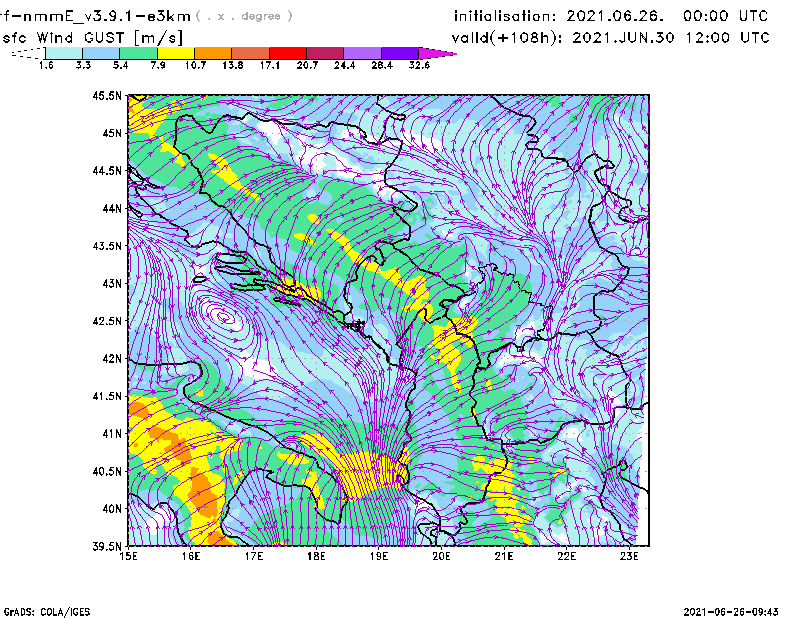Click the timestamp 2021-06-26-09:43
This screenshot has height=618, width=800.
pos(731,612)
